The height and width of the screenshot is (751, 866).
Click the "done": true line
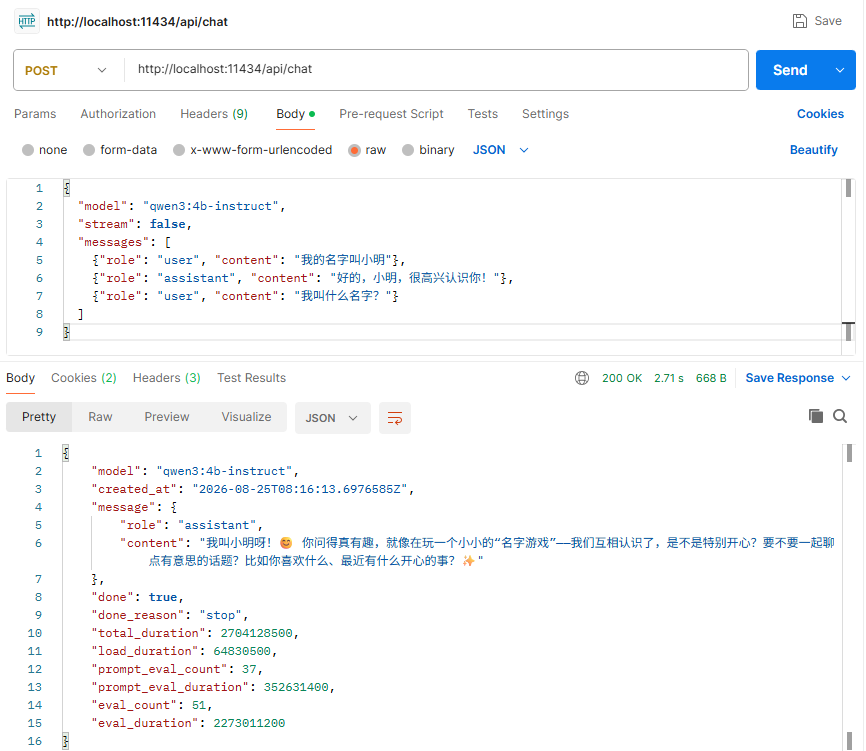(x=138, y=597)
